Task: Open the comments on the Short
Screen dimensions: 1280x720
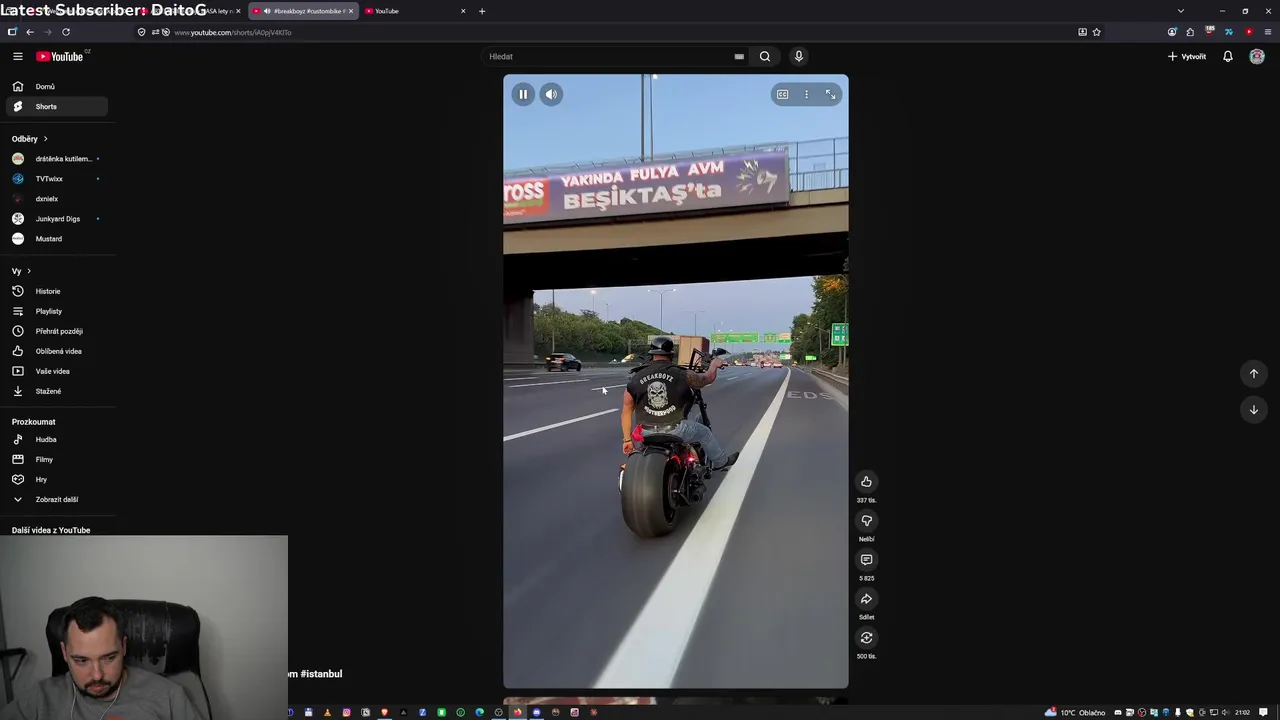Action: pos(866,559)
